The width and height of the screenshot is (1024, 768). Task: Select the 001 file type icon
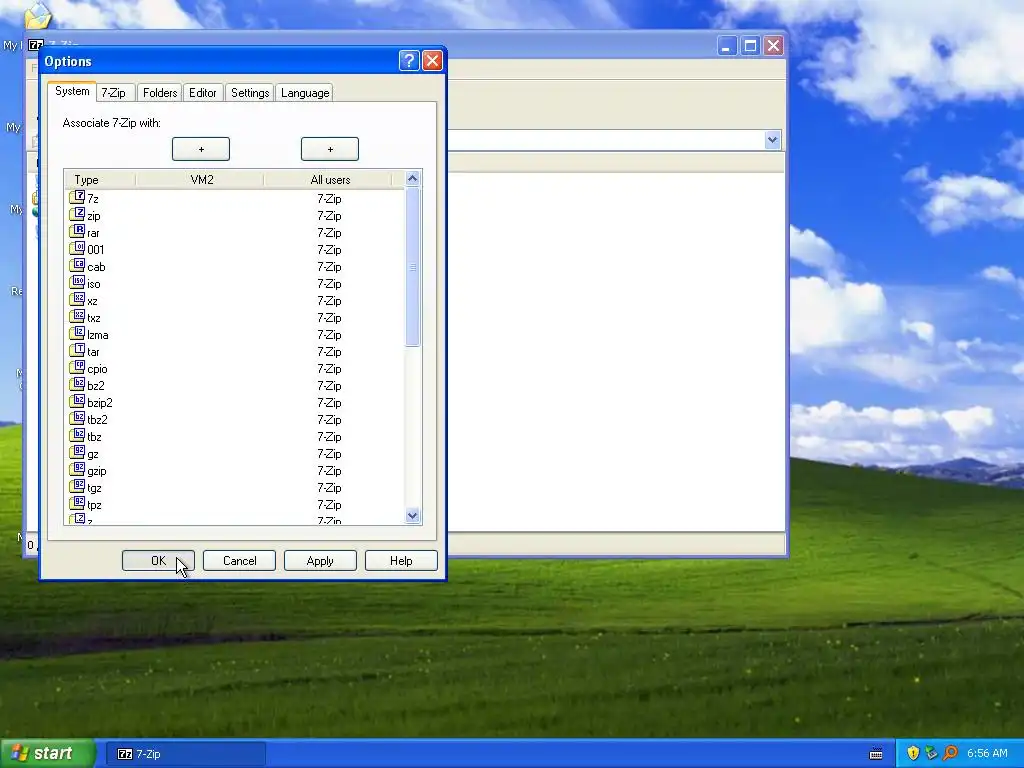coord(77,248)
